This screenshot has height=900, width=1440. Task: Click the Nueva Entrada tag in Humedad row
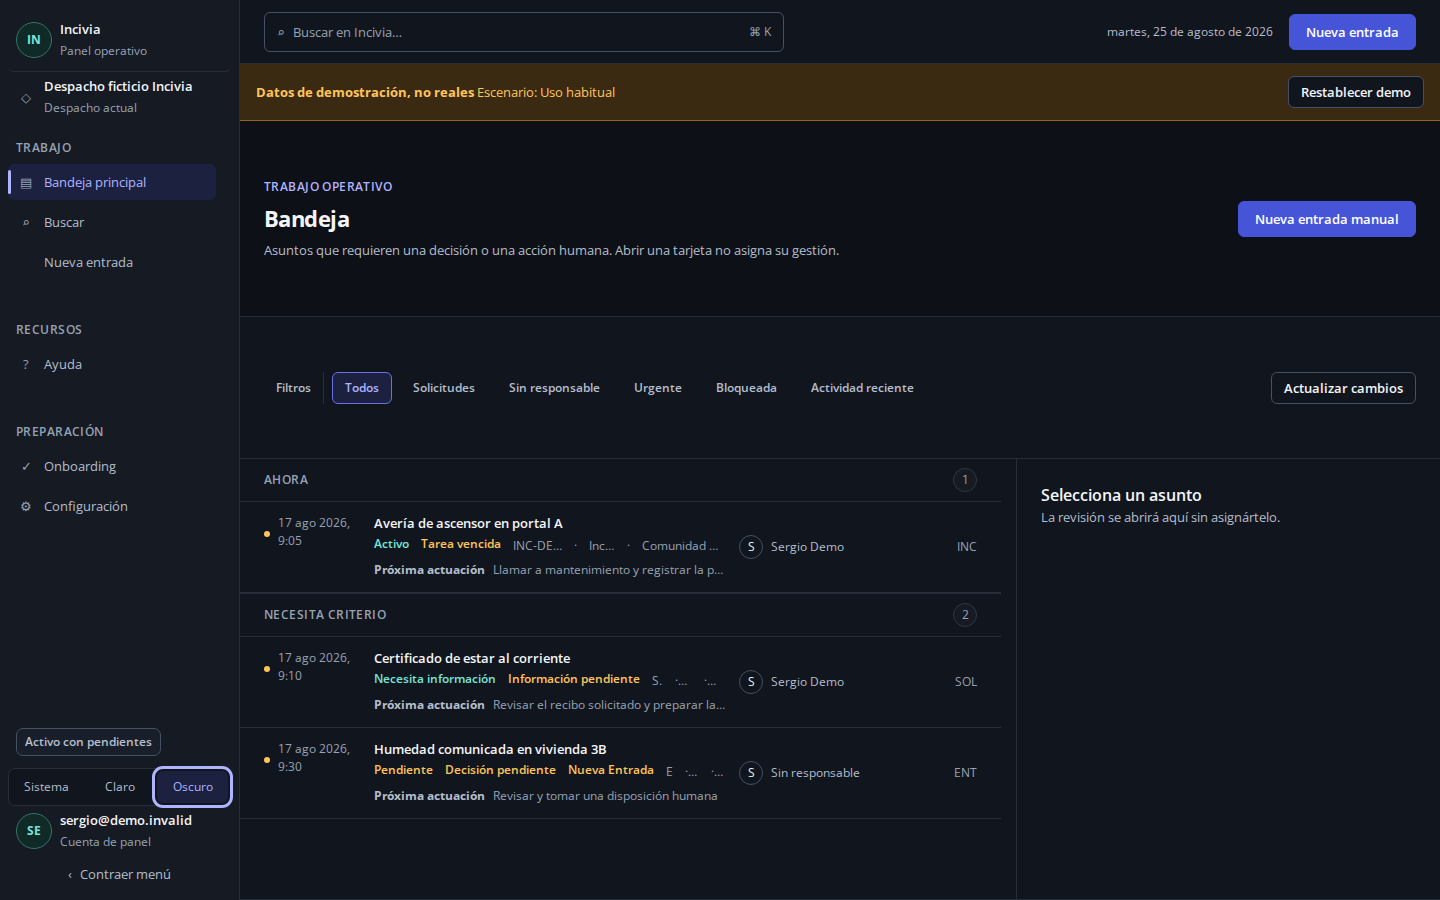611,770
